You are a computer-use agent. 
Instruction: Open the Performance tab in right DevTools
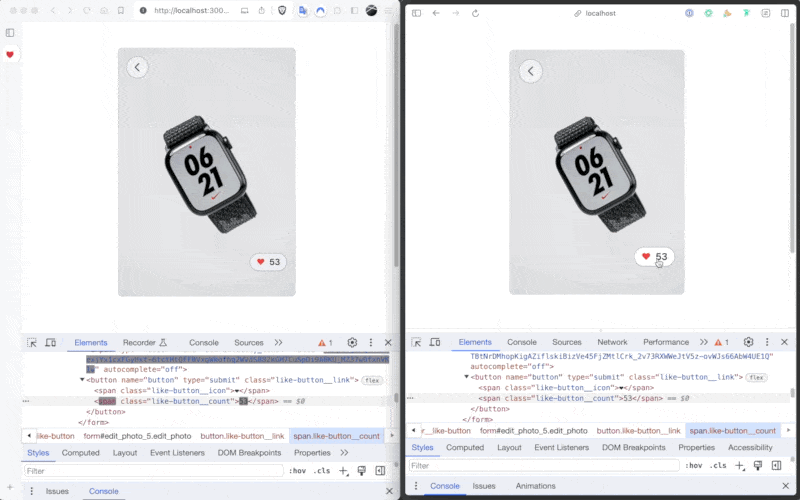[x=666, y=342]
